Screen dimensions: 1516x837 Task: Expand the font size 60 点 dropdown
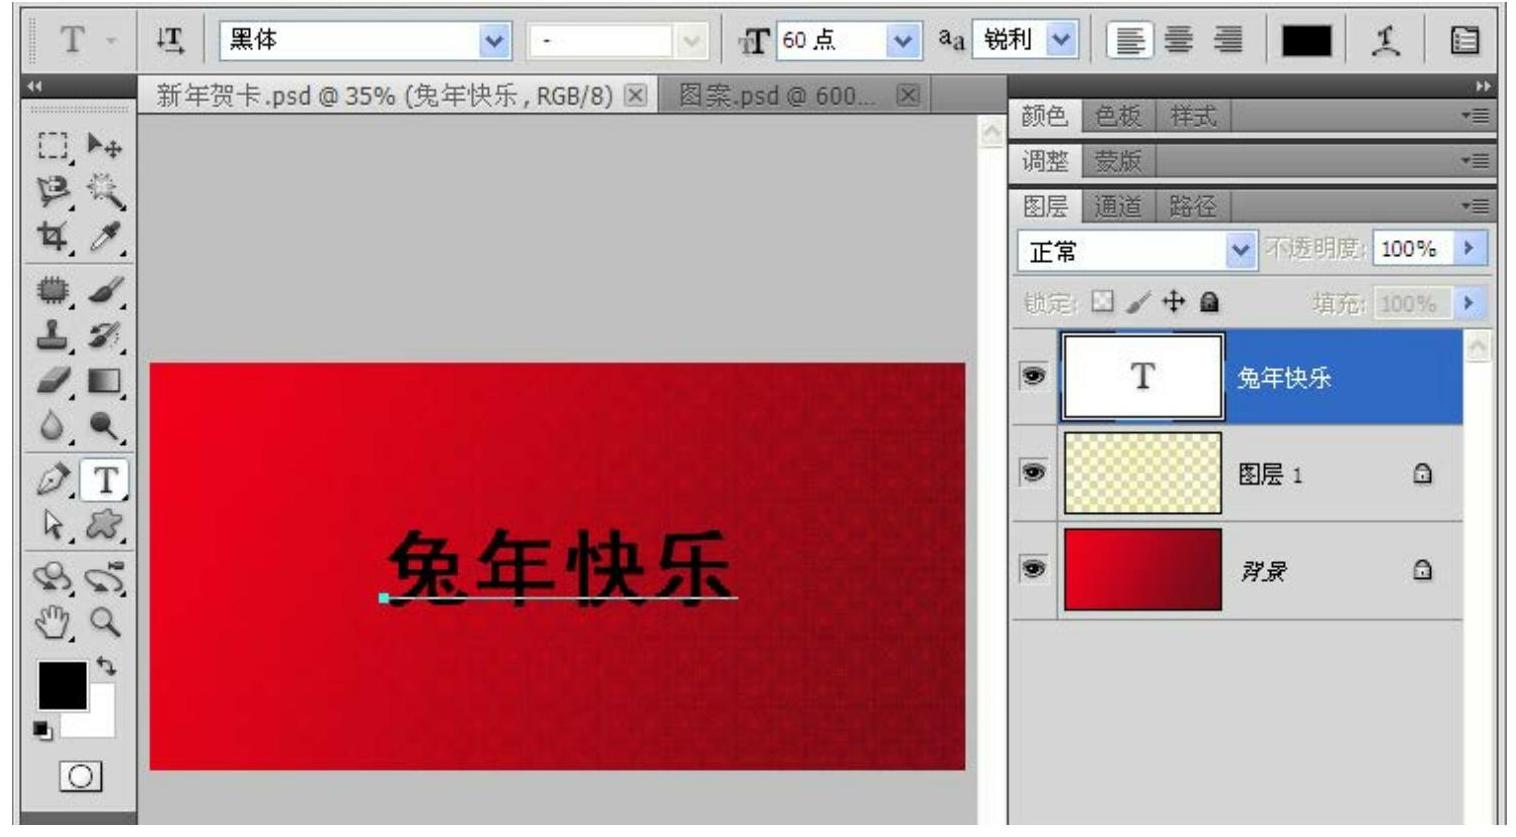click(x=903, y=40)
